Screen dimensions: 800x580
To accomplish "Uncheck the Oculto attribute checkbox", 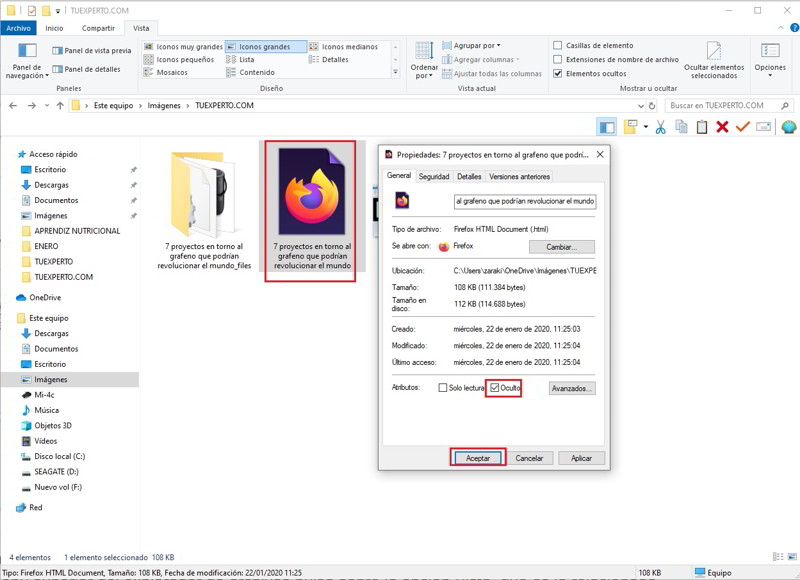I will click(495, 388).
